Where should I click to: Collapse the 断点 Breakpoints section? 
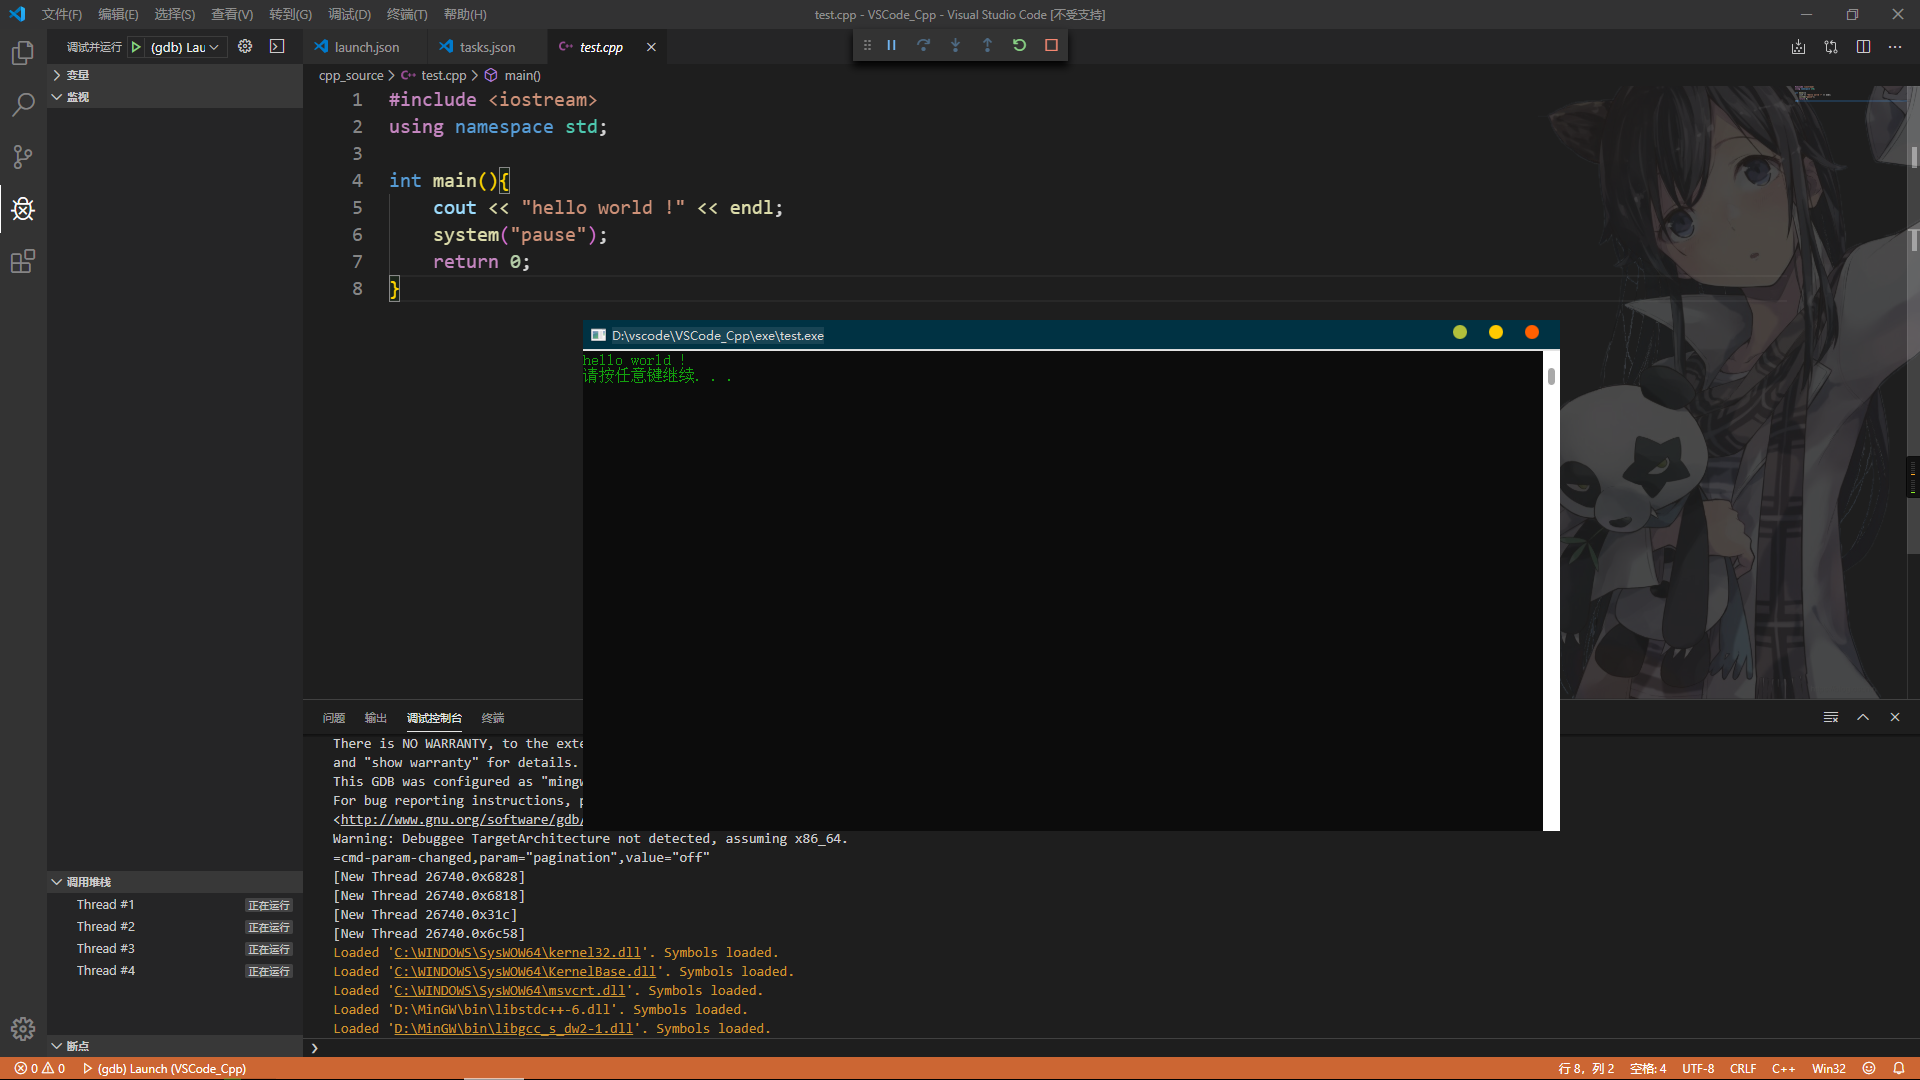(x=175, y=1046)
